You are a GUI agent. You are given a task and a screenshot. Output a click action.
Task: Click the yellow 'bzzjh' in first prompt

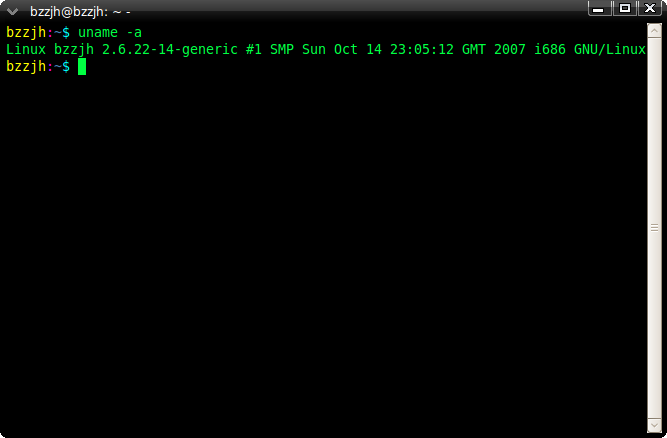click(x=26, y=32)
